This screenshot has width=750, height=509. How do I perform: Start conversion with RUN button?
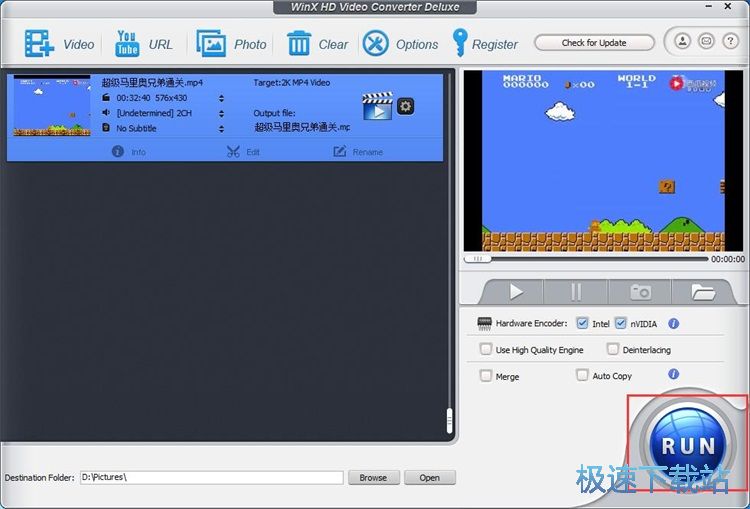point(687,445)
